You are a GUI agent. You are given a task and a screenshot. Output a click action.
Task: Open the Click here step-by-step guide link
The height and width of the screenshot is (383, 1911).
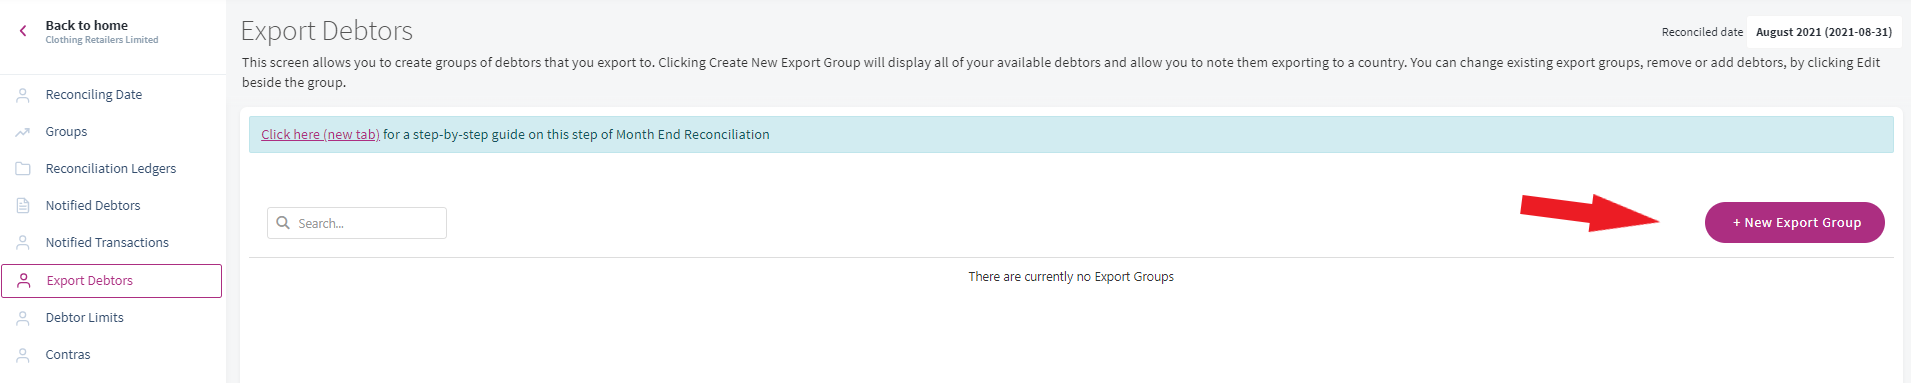click(320, 135)
